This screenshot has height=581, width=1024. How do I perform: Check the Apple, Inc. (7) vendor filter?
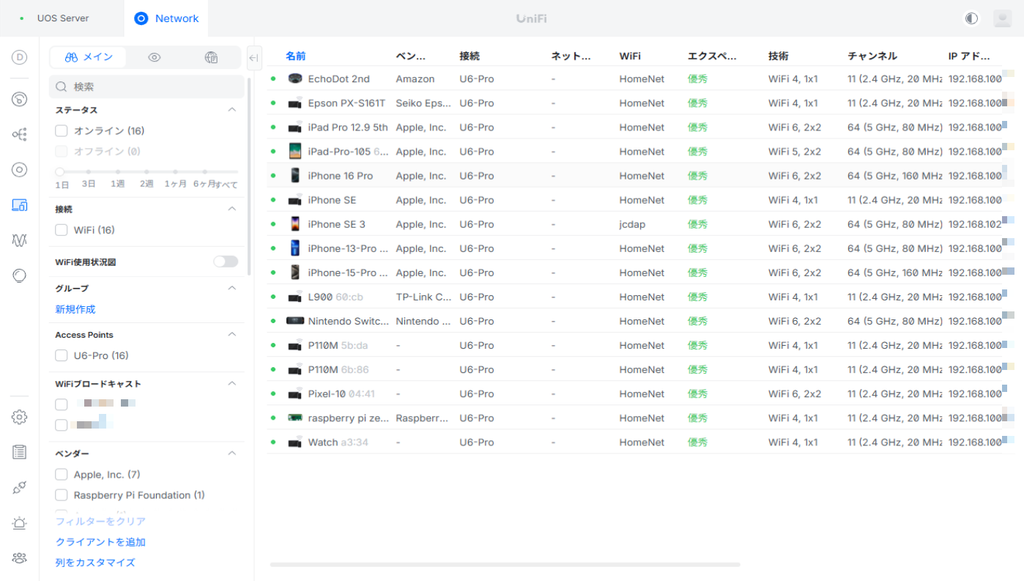[x=61, y=475]
